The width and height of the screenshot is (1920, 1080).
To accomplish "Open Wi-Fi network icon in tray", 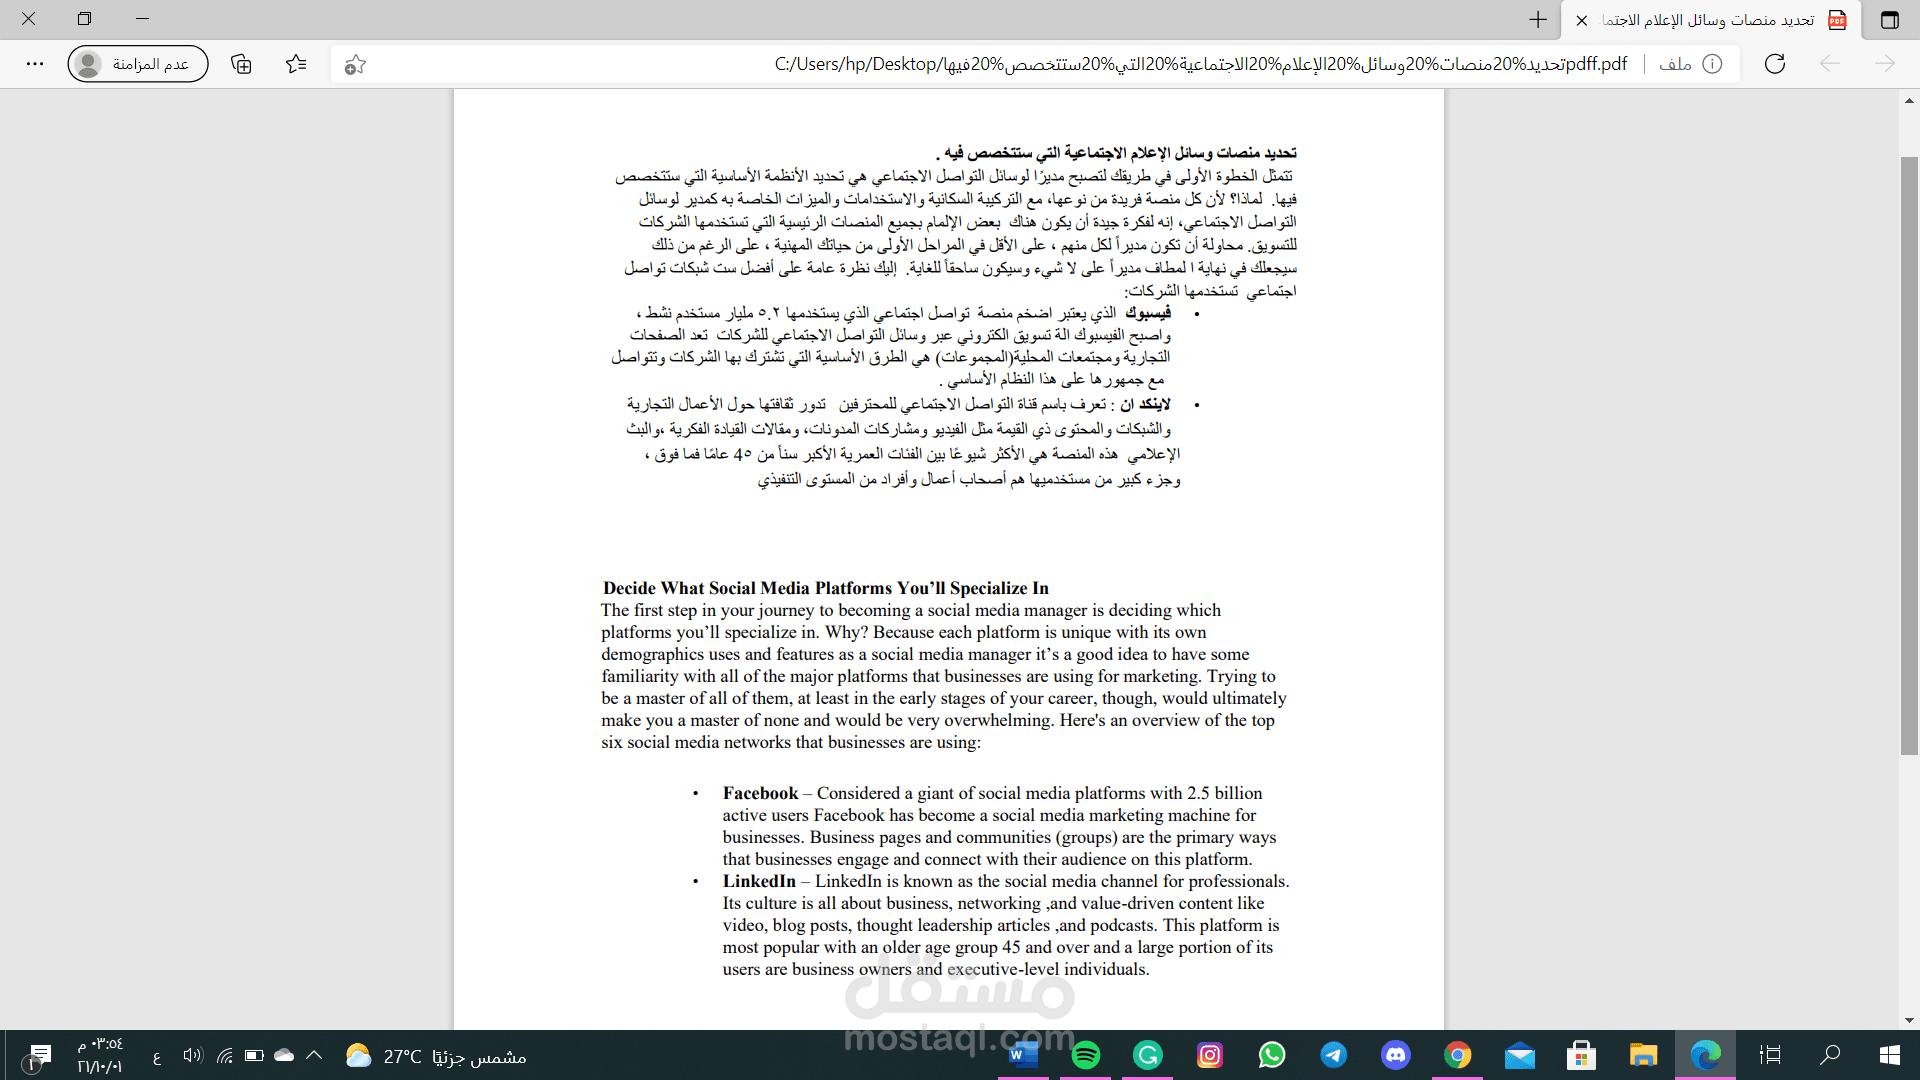I will [224, 1055].
